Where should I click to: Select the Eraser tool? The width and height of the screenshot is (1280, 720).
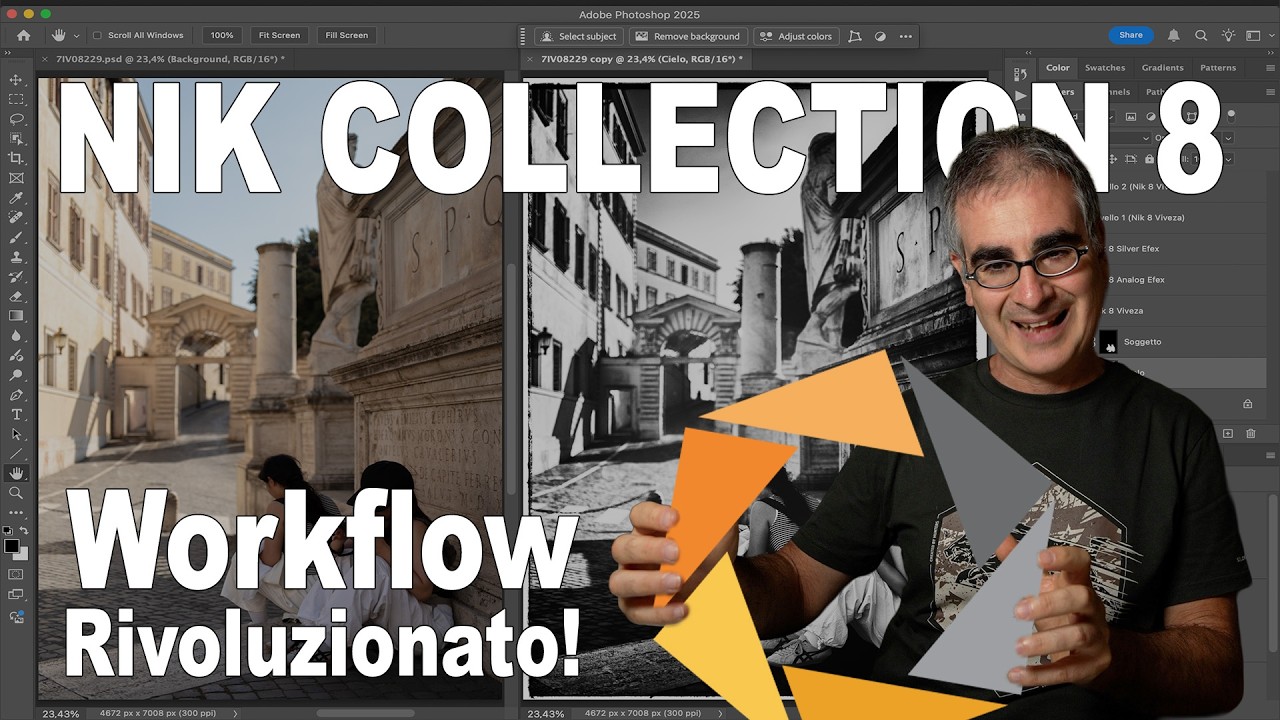16,296
